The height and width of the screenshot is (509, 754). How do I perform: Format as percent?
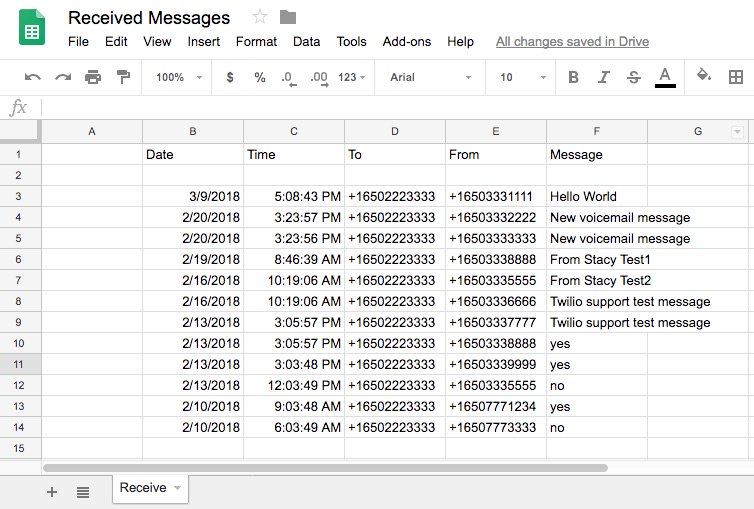pos(260,77)
